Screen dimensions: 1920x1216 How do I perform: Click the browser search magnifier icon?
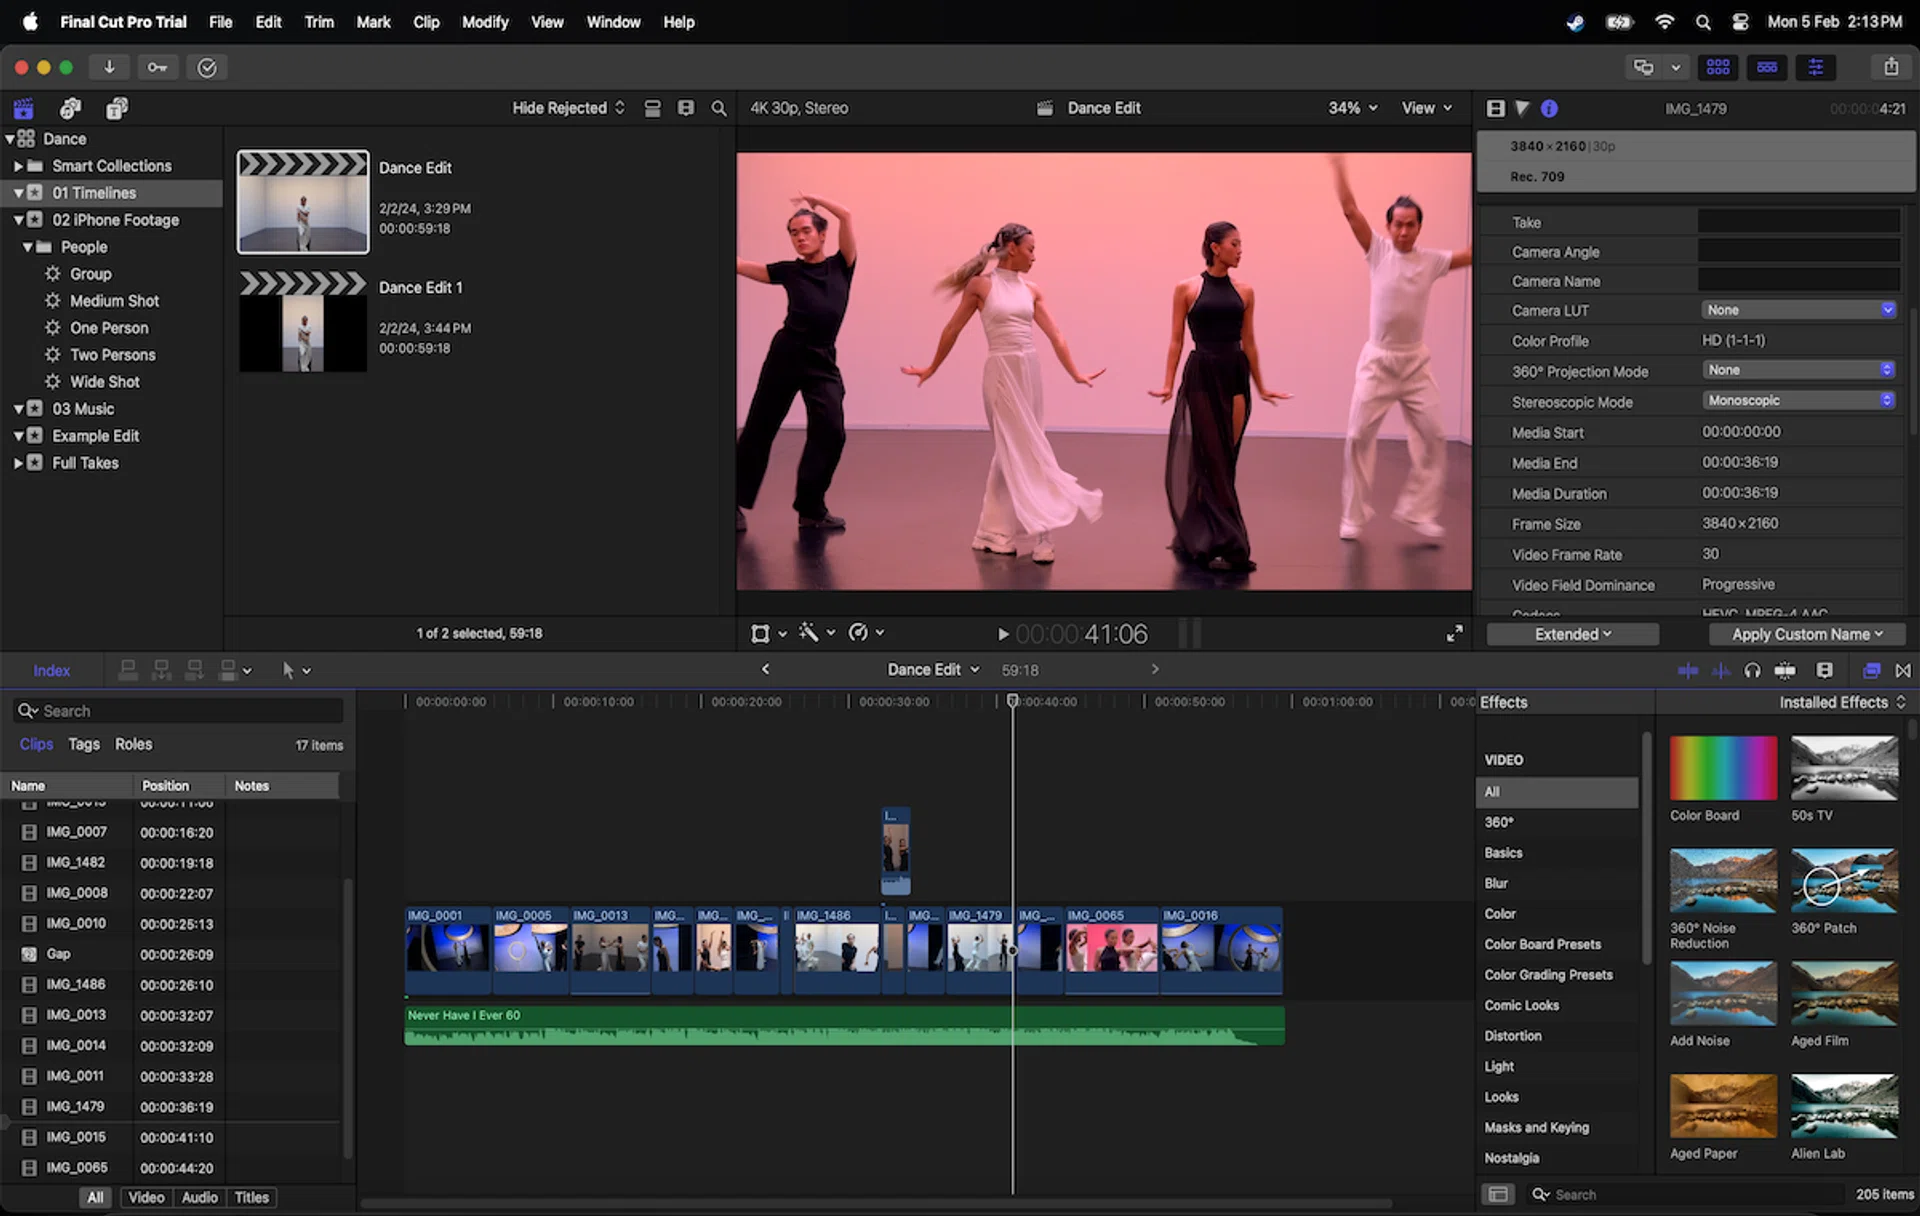tap(718, 108)
